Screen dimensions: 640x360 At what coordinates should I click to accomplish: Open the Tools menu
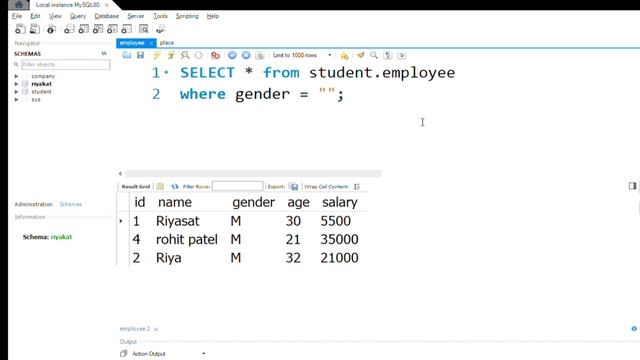(160, 16)
